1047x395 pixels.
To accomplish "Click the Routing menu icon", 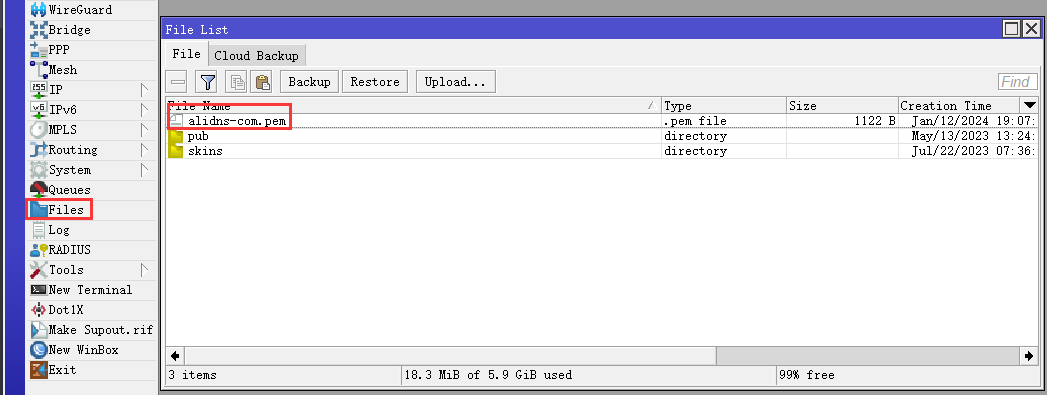I will [39, 150].
